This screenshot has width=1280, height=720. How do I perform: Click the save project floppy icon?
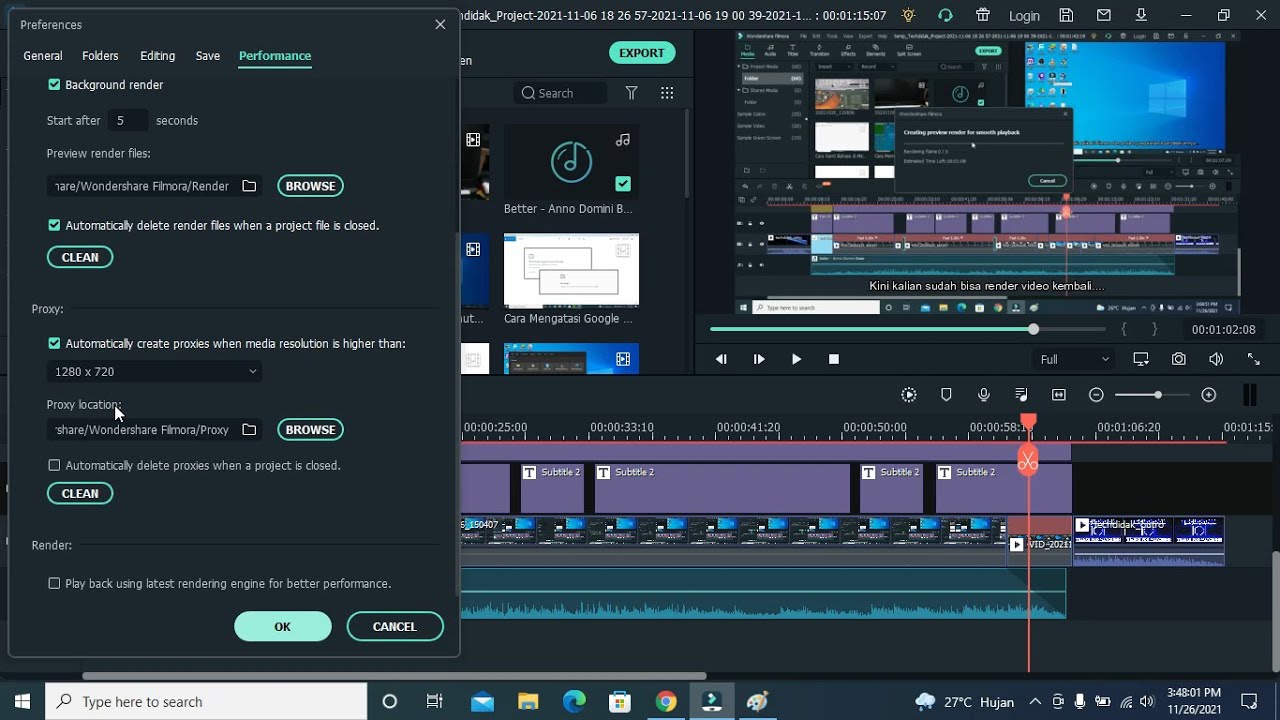click(1066, 15)
